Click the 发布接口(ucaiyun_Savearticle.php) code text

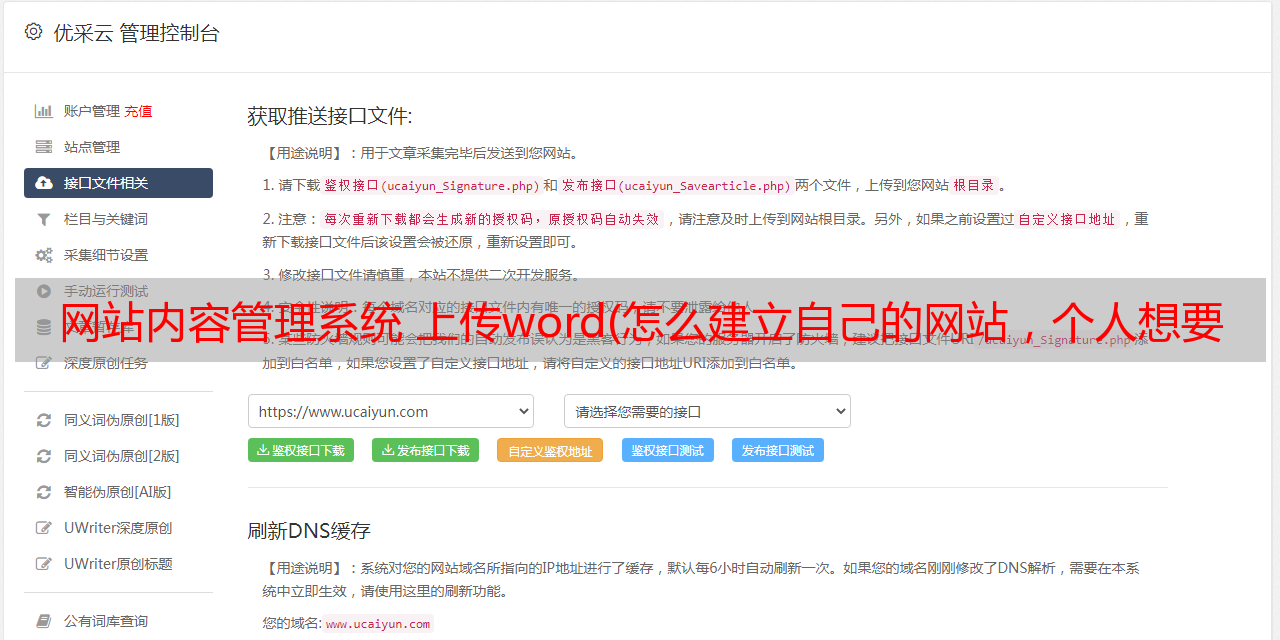[x=676, y=185]
